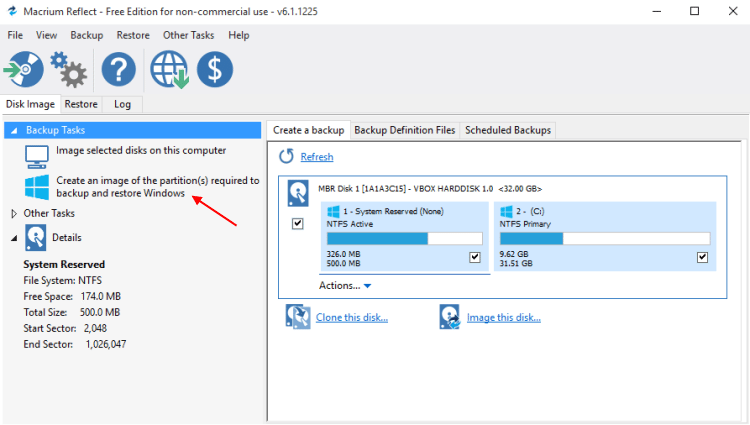Click the Clone this disk icon

point(298,317)
